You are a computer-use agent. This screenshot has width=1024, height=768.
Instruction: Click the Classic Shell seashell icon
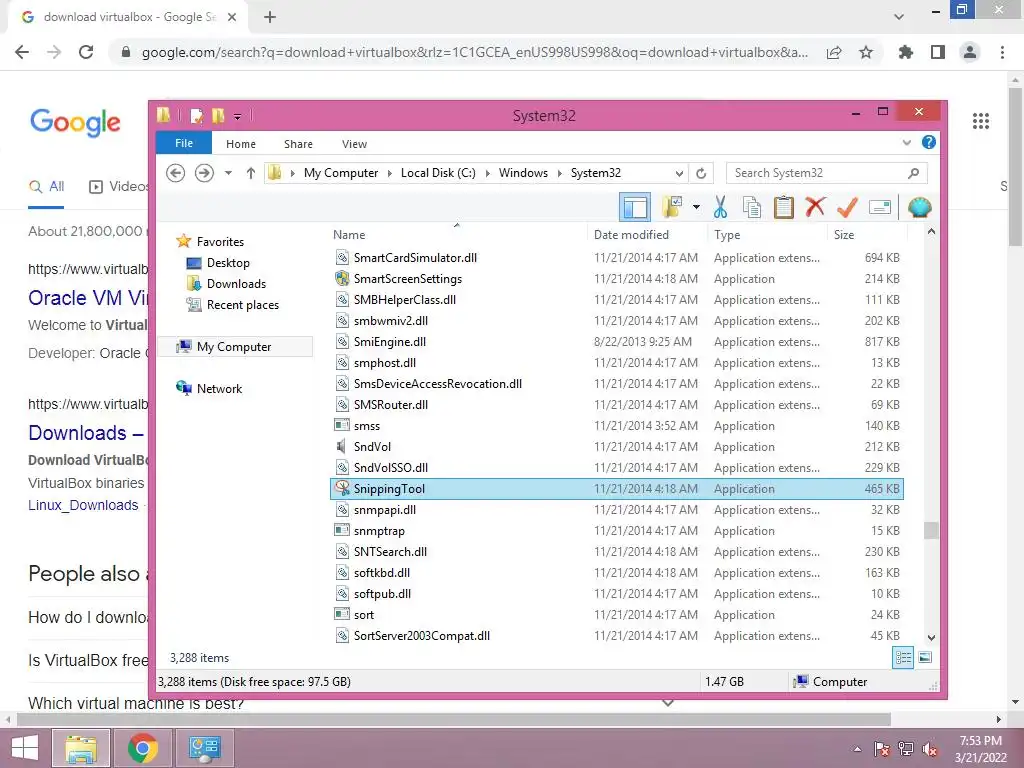click(920, 207)
